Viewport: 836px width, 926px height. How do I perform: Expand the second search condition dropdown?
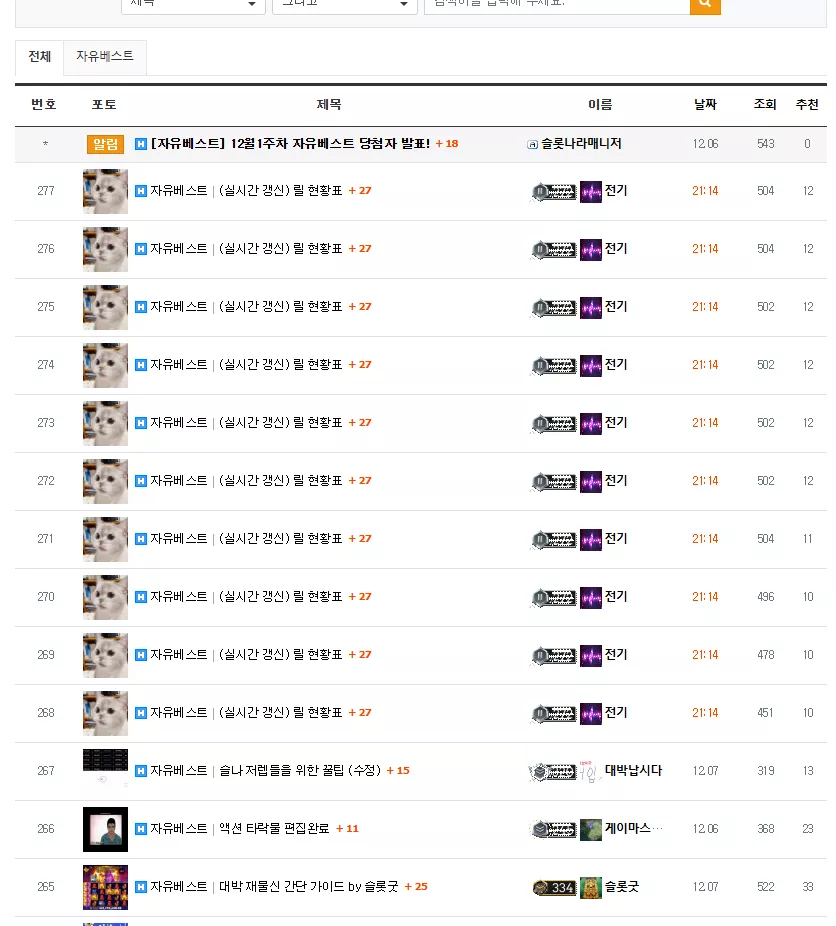(x=345, y=5)
